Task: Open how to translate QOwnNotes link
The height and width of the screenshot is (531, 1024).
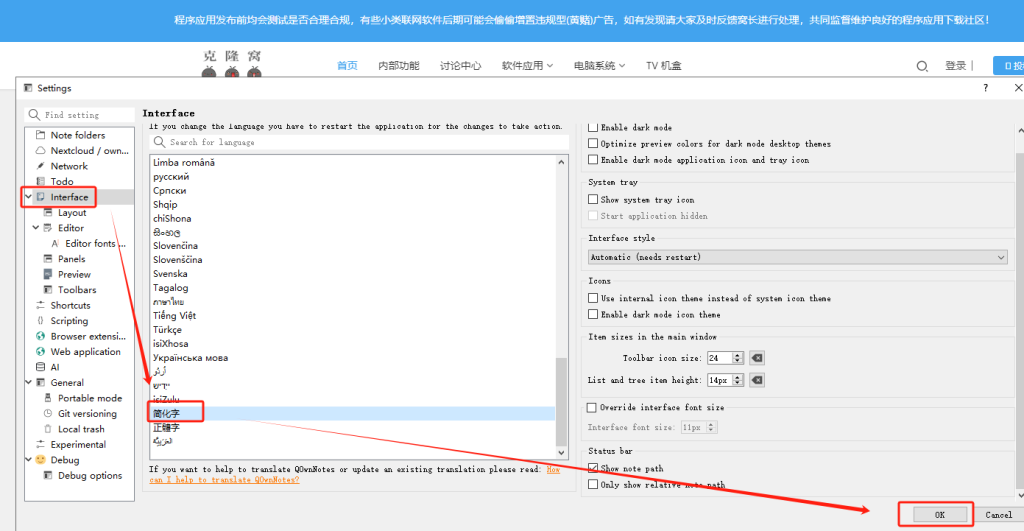Action: coord(355,475)
